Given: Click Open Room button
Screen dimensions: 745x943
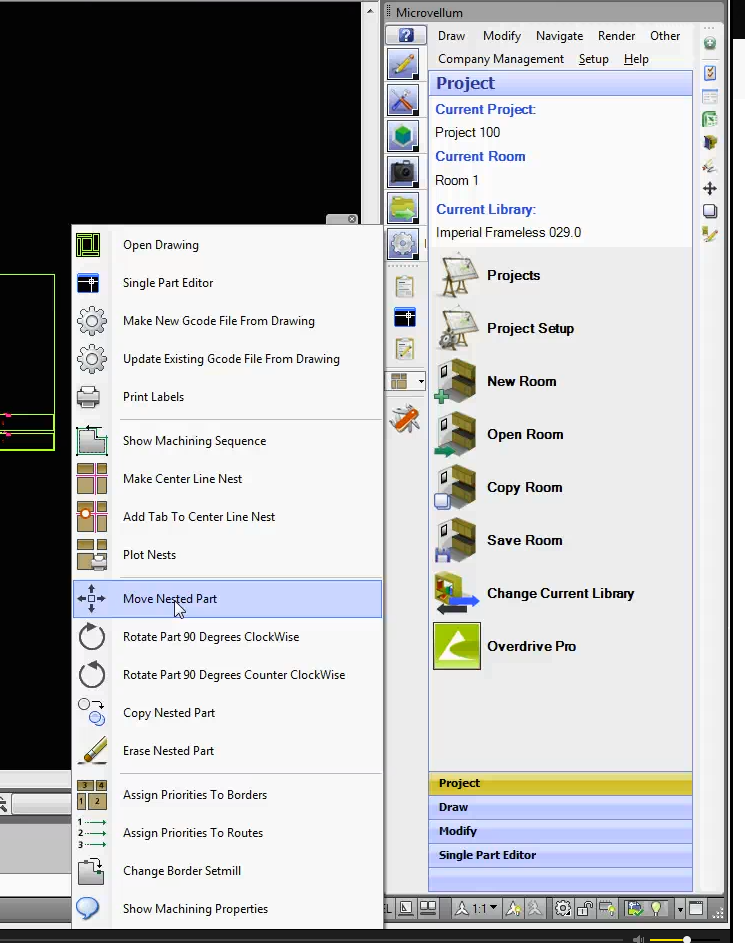Looking at the screenshot, I should (x=525, y=434).
